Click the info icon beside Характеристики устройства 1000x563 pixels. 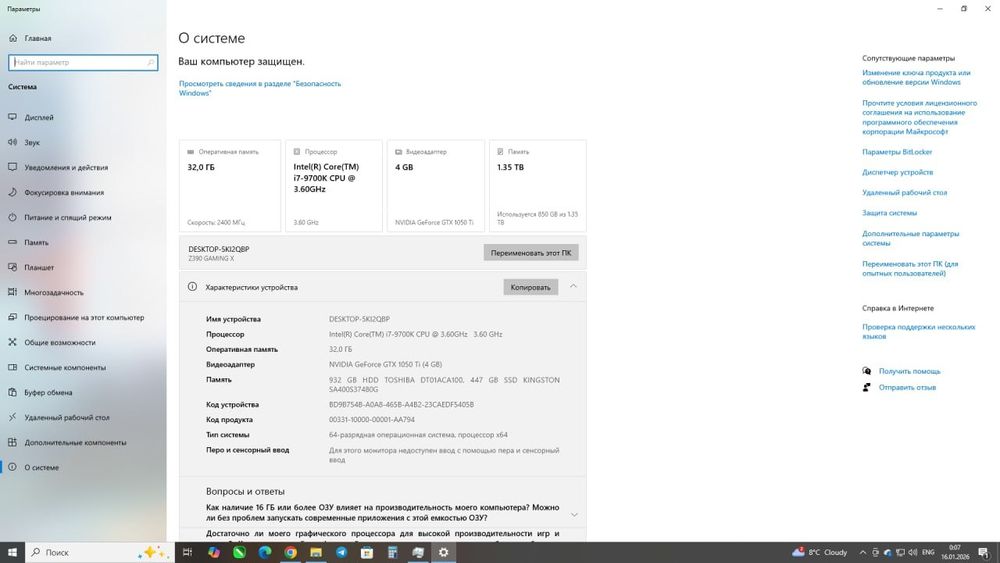[192, 287]
